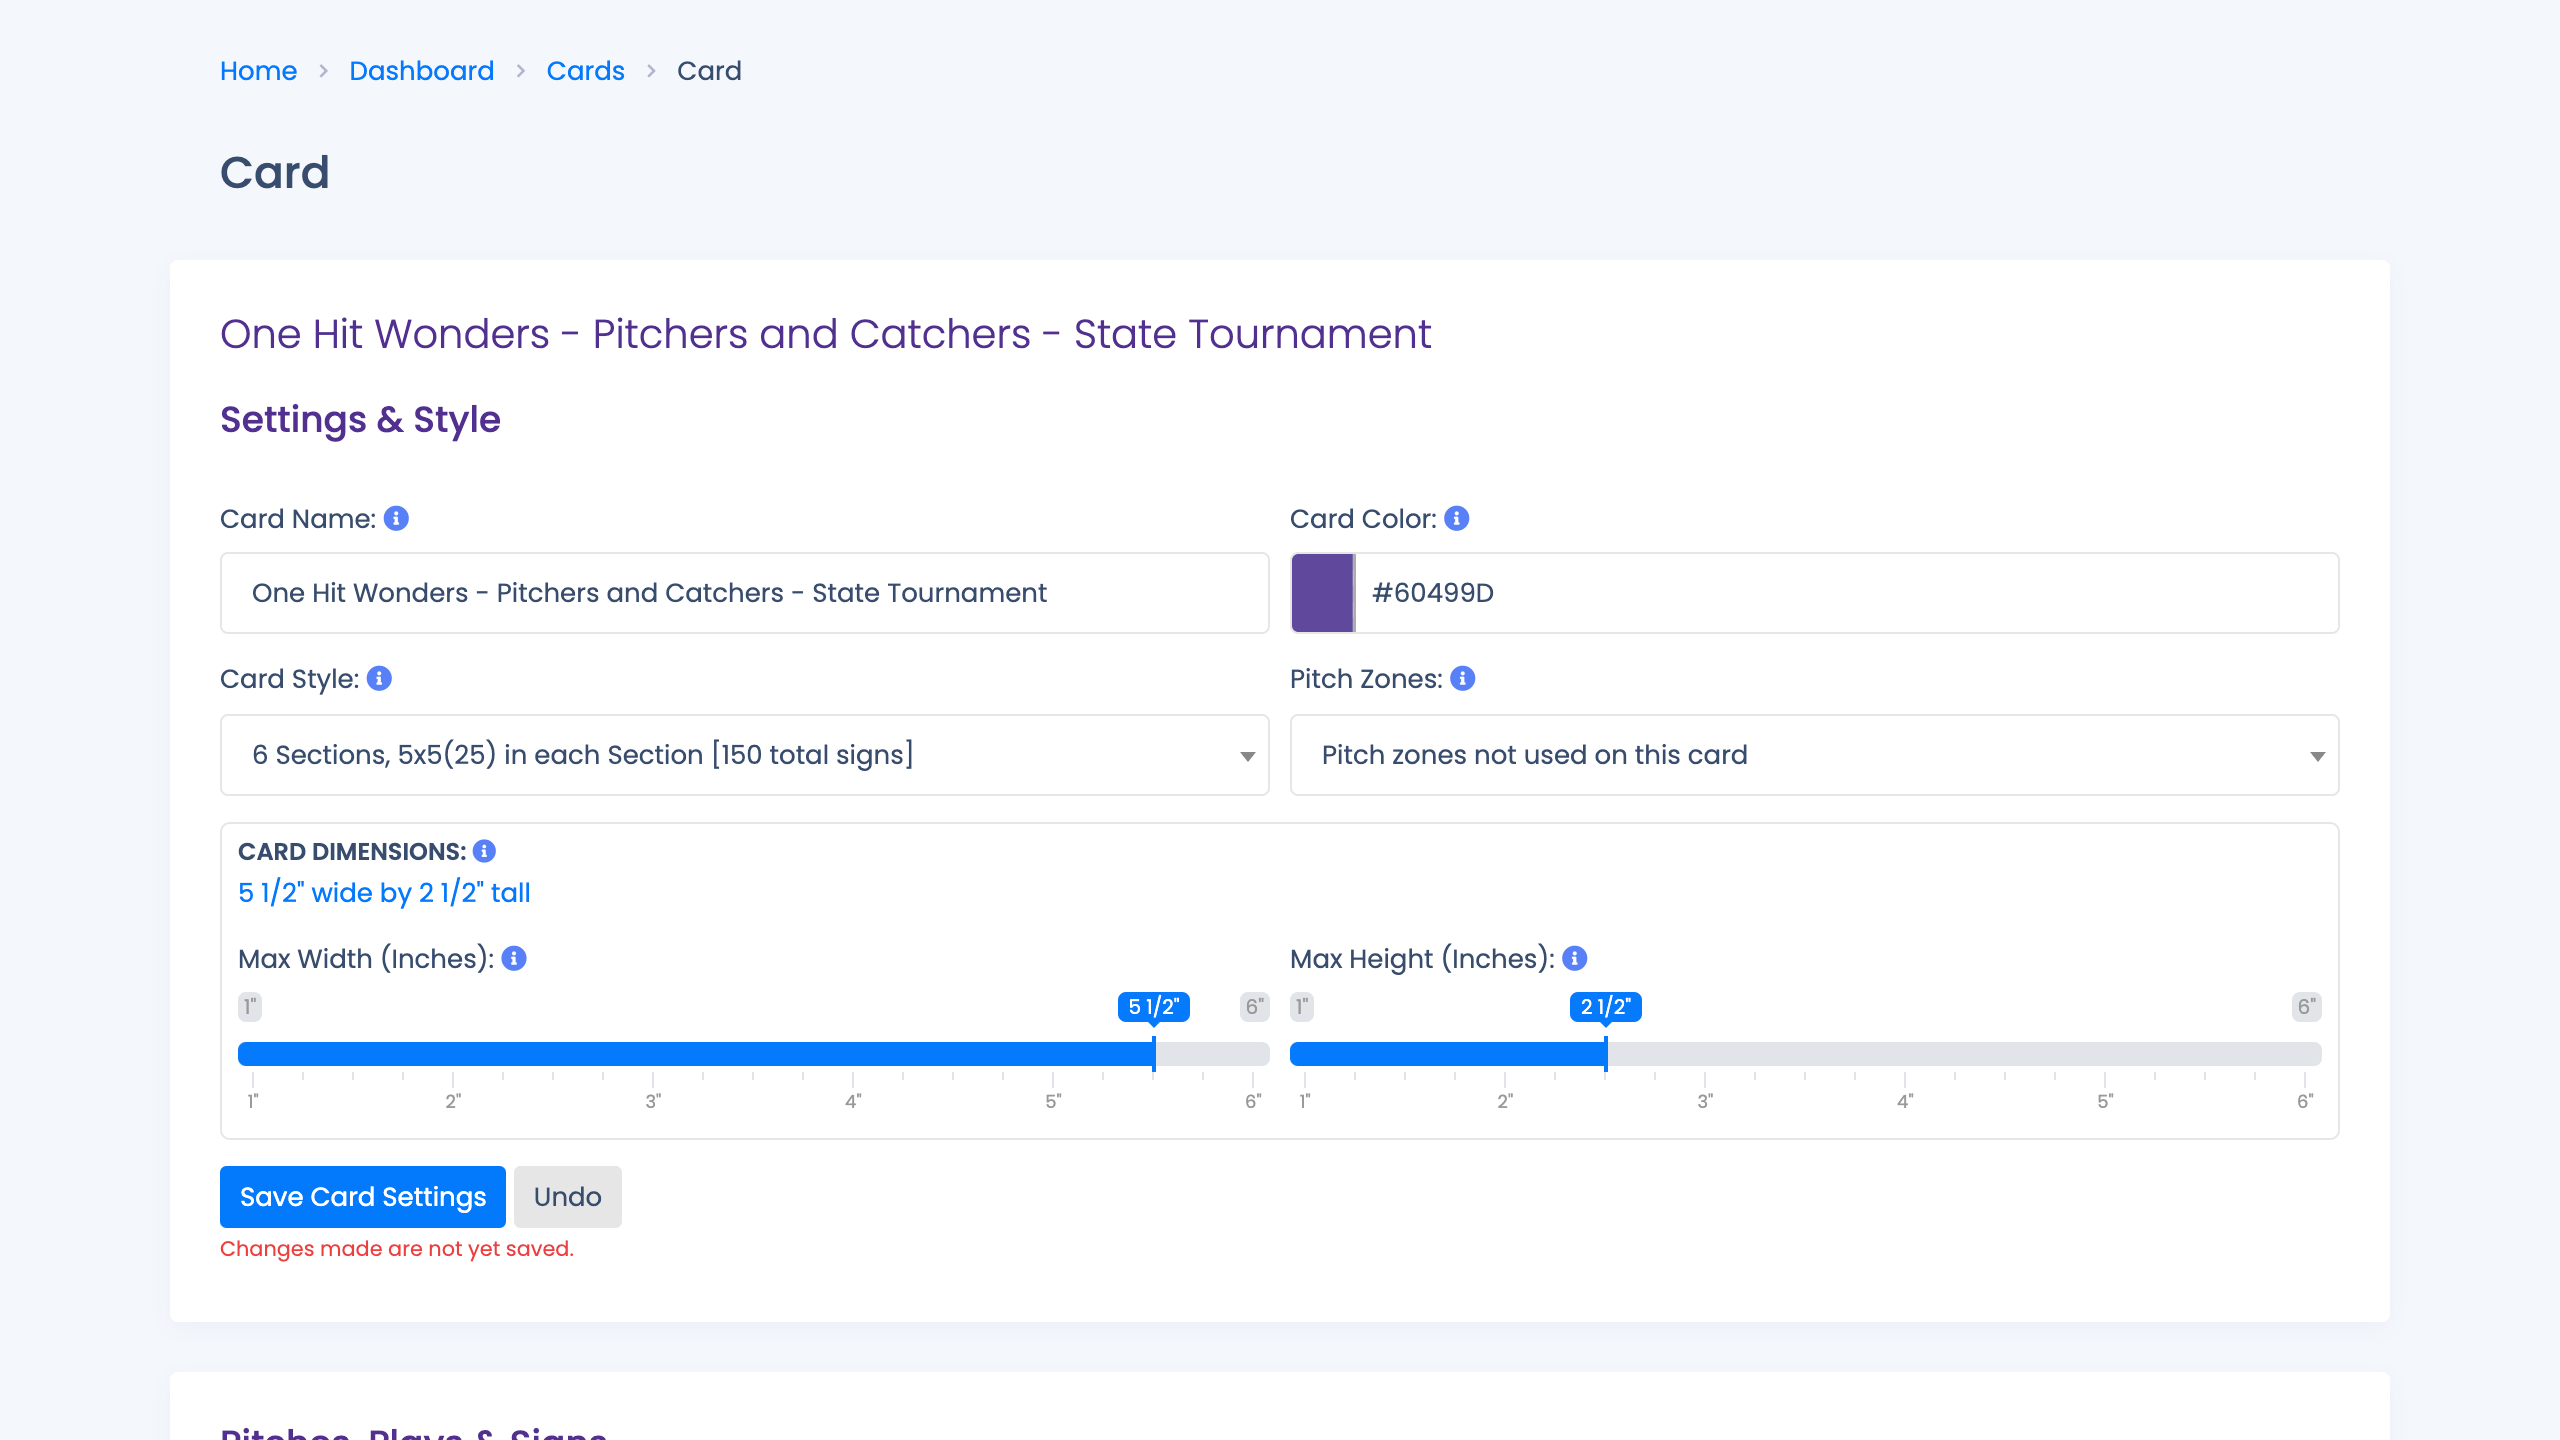The image size is (2560, 1440).
Task: Go to the Dashboard breadcrumb
Action: coord(421,71)
